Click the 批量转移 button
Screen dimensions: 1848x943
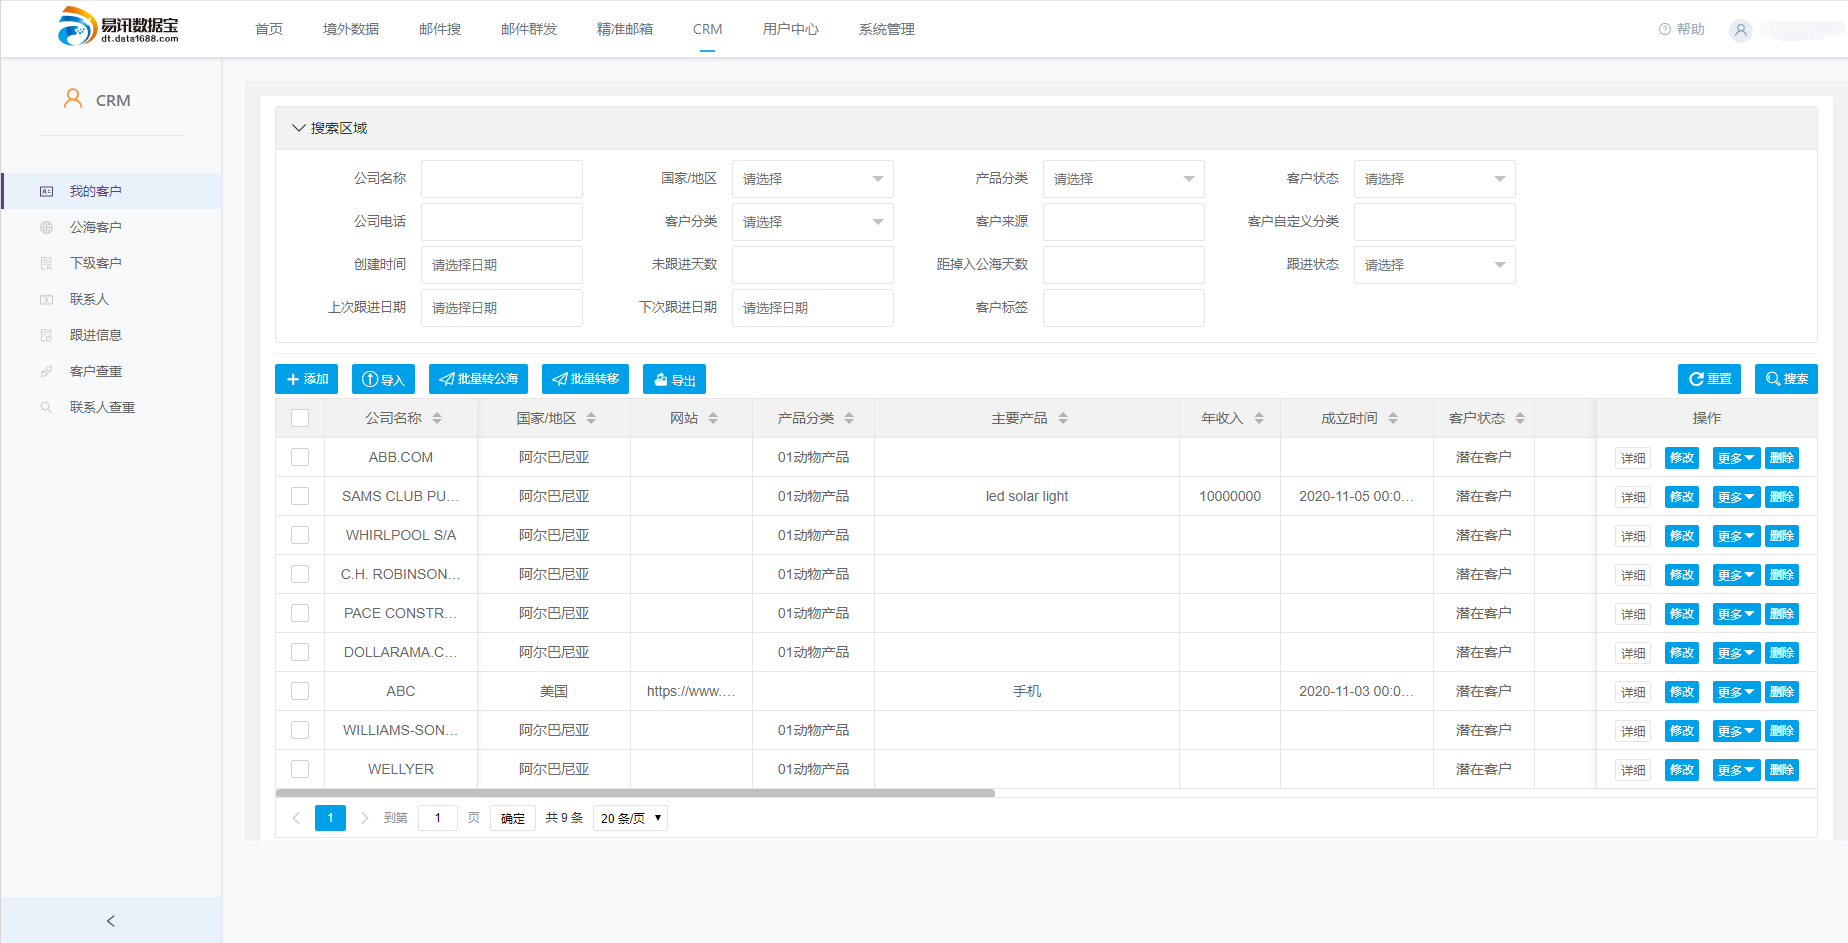pyautogui.click(x=585, y=379)
